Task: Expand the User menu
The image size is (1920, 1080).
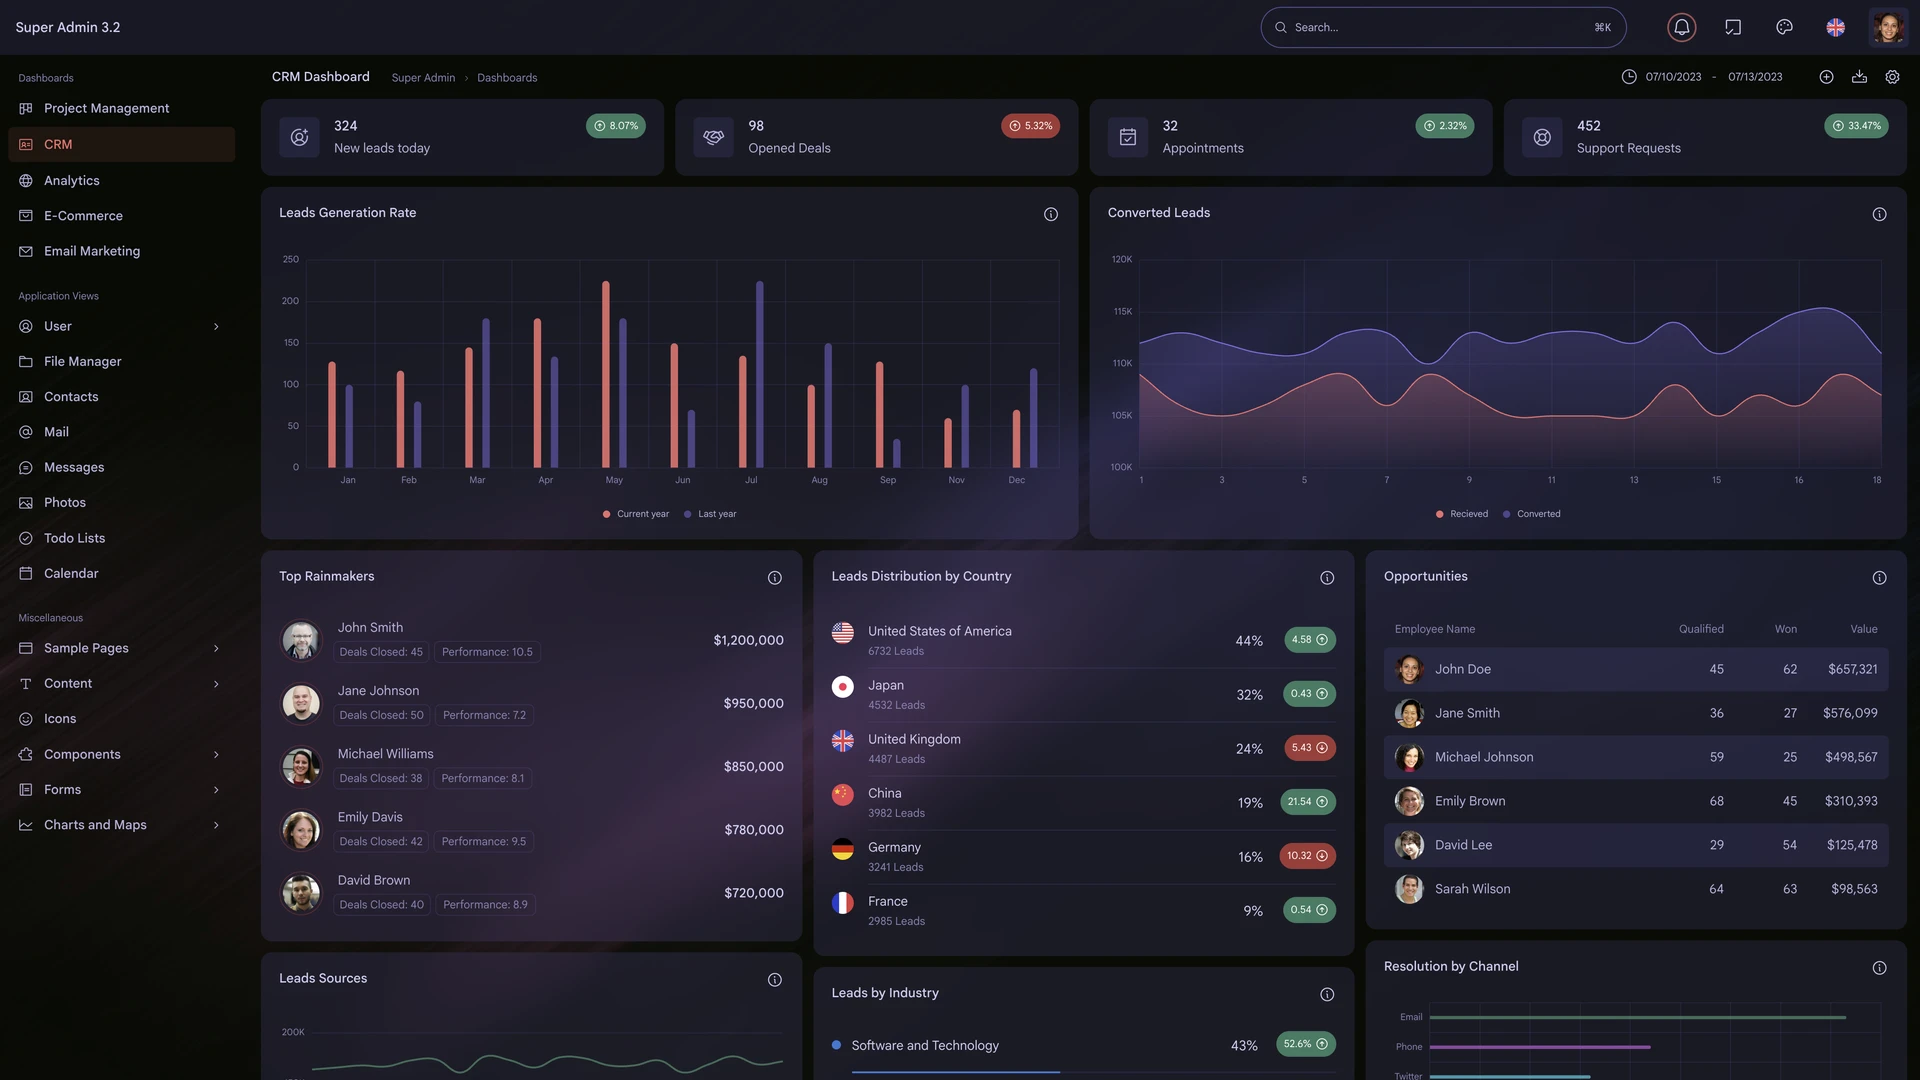Action: pyautogui.click(x=121, y=326)
